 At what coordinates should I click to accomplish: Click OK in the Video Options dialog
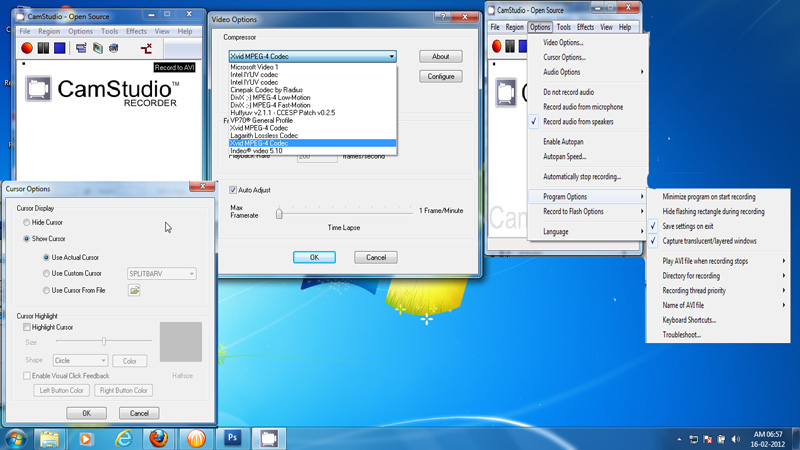click(314, 257)
